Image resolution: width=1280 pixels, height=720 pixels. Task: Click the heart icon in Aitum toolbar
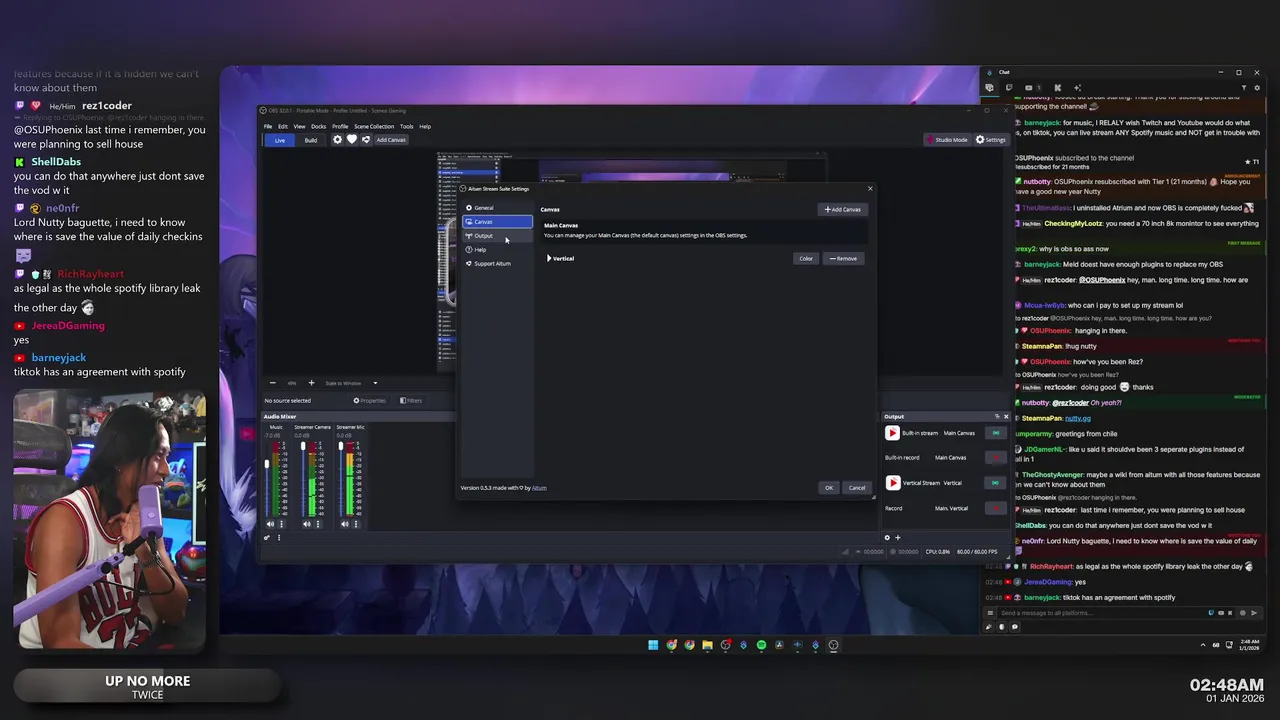352,140
